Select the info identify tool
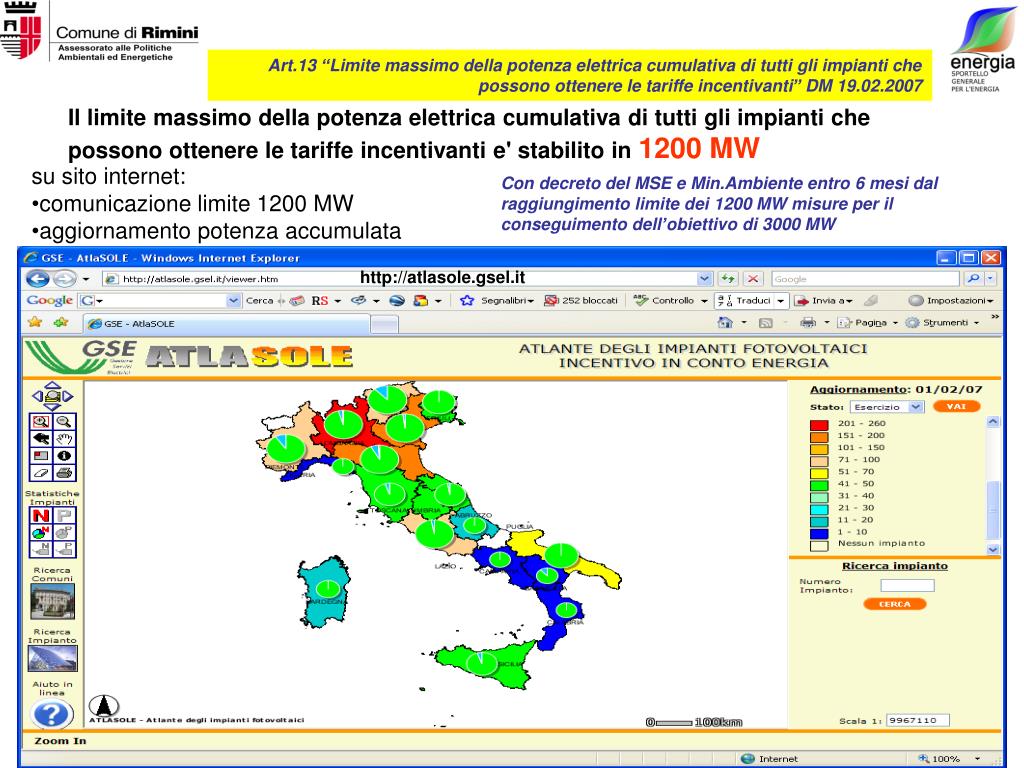 (63, 456)
